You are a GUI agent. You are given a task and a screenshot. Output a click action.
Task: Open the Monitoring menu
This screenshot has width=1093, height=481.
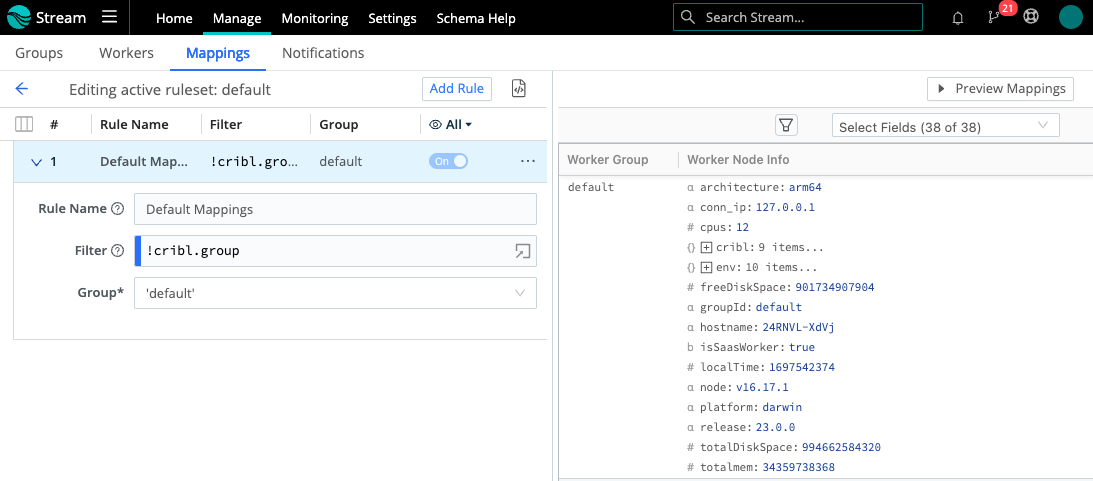tap(314, 18)
